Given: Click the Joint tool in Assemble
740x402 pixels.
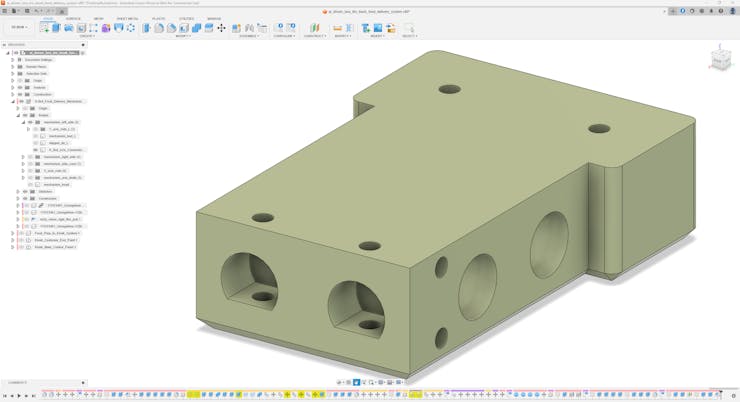Looking at the screenshot, I should click(x=249, y=28).
